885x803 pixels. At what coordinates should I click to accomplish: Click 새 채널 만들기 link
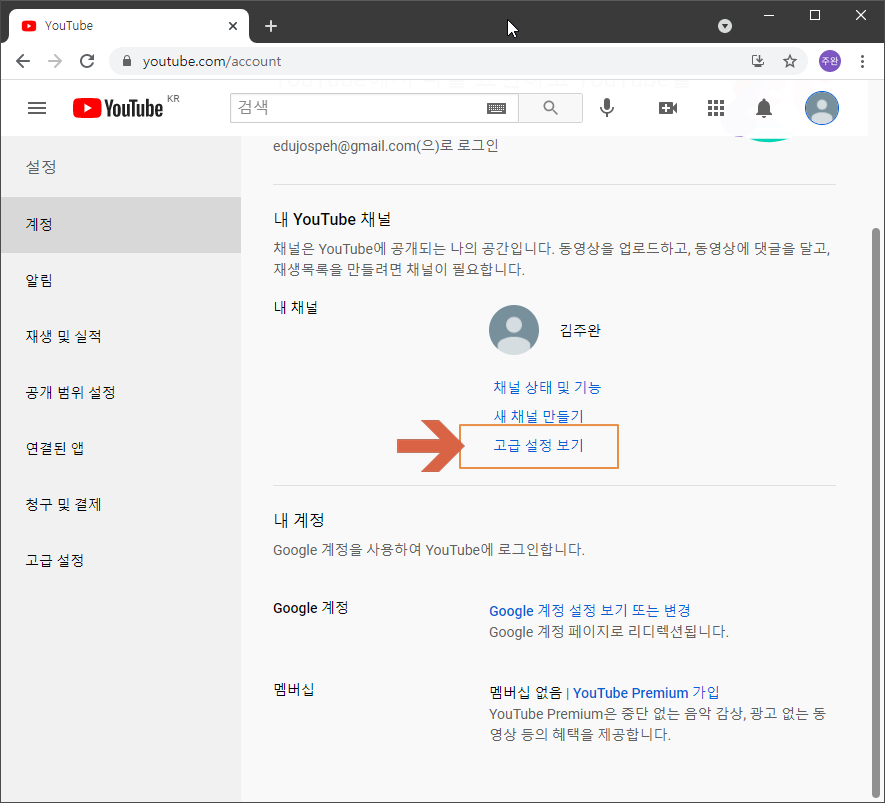click(538, 416)
